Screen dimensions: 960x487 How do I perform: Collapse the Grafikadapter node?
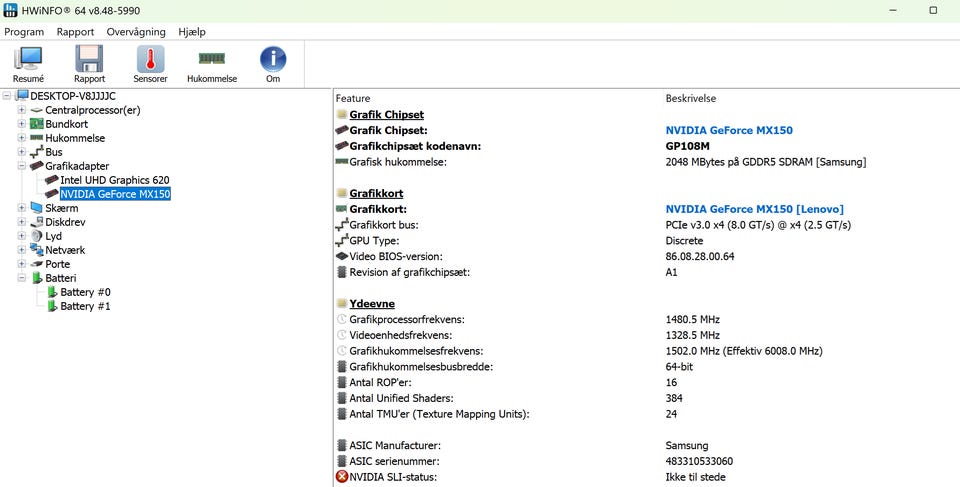pyautogui.click(x=22, y=166)
